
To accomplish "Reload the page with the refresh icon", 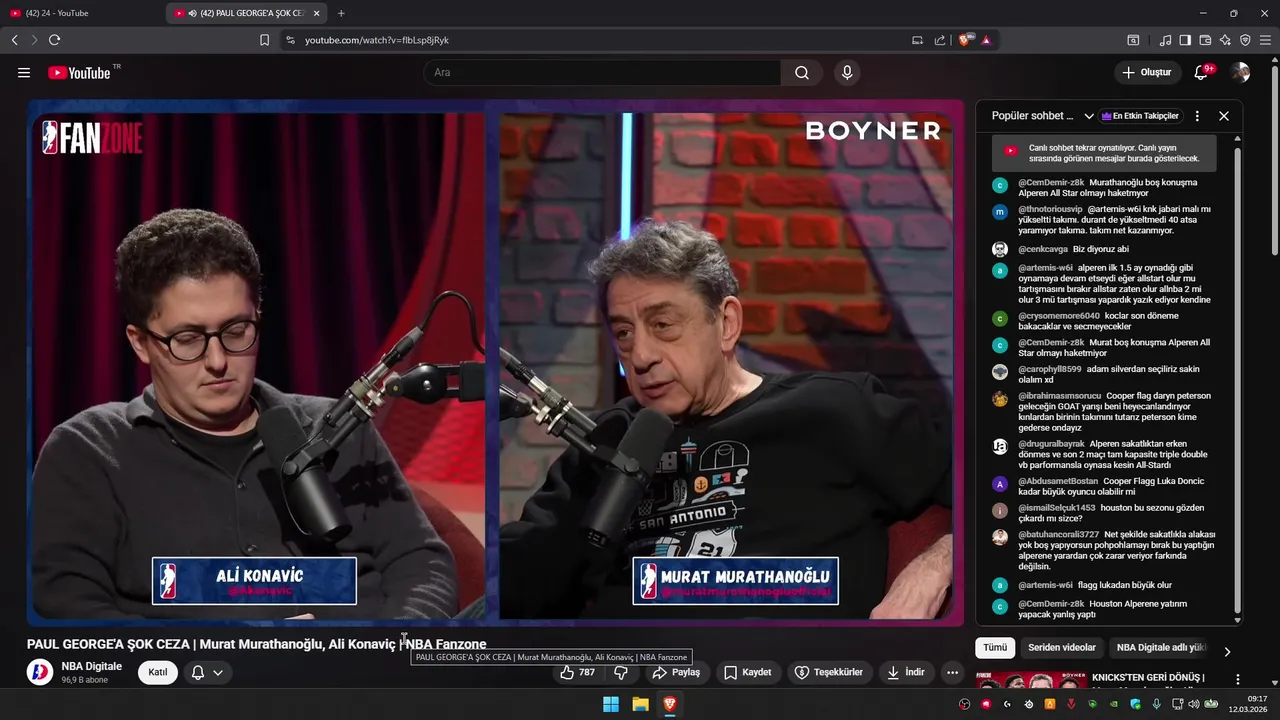I will 54,40.
